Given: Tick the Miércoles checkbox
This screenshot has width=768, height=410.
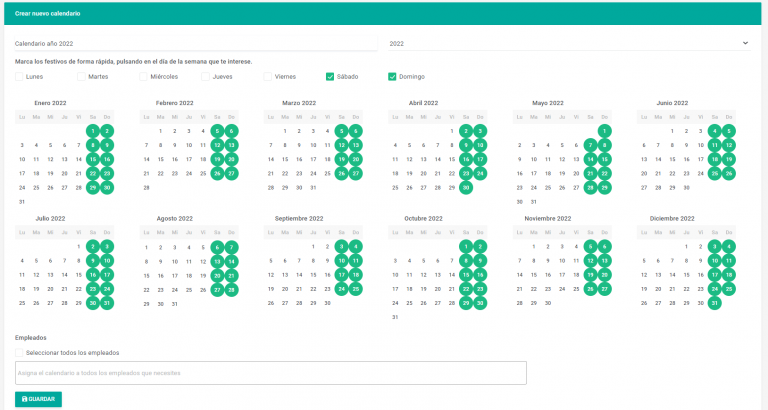Looking at the screenshot, I should (144, 76).
